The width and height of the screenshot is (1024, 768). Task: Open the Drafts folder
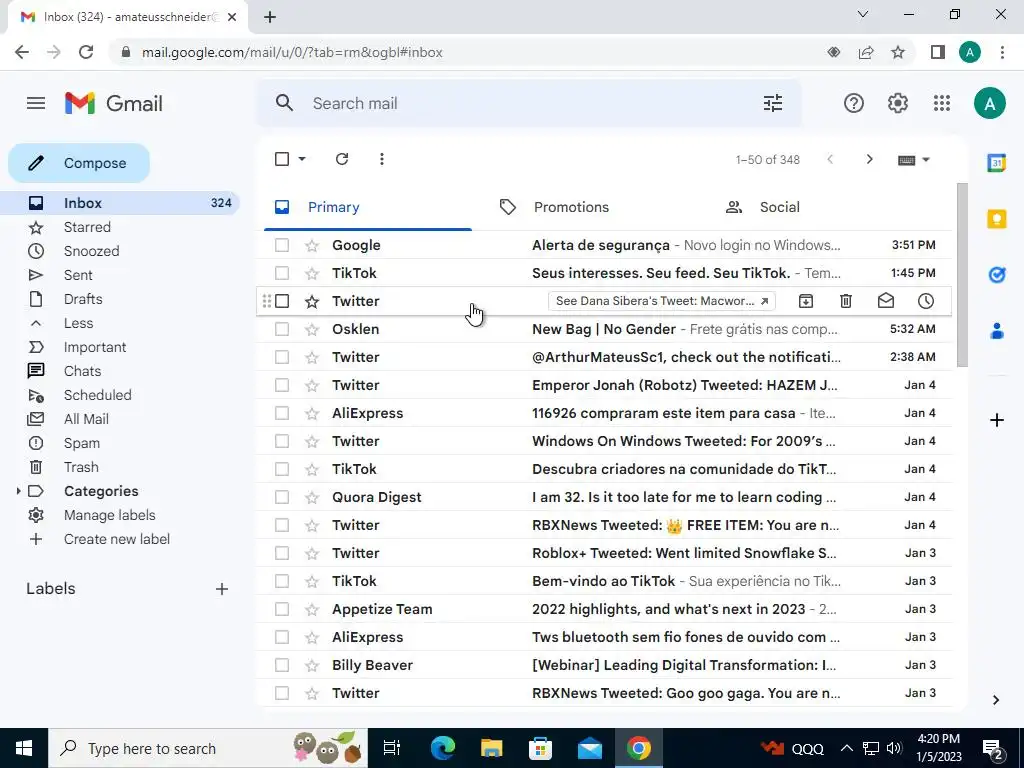click(83, 299)
